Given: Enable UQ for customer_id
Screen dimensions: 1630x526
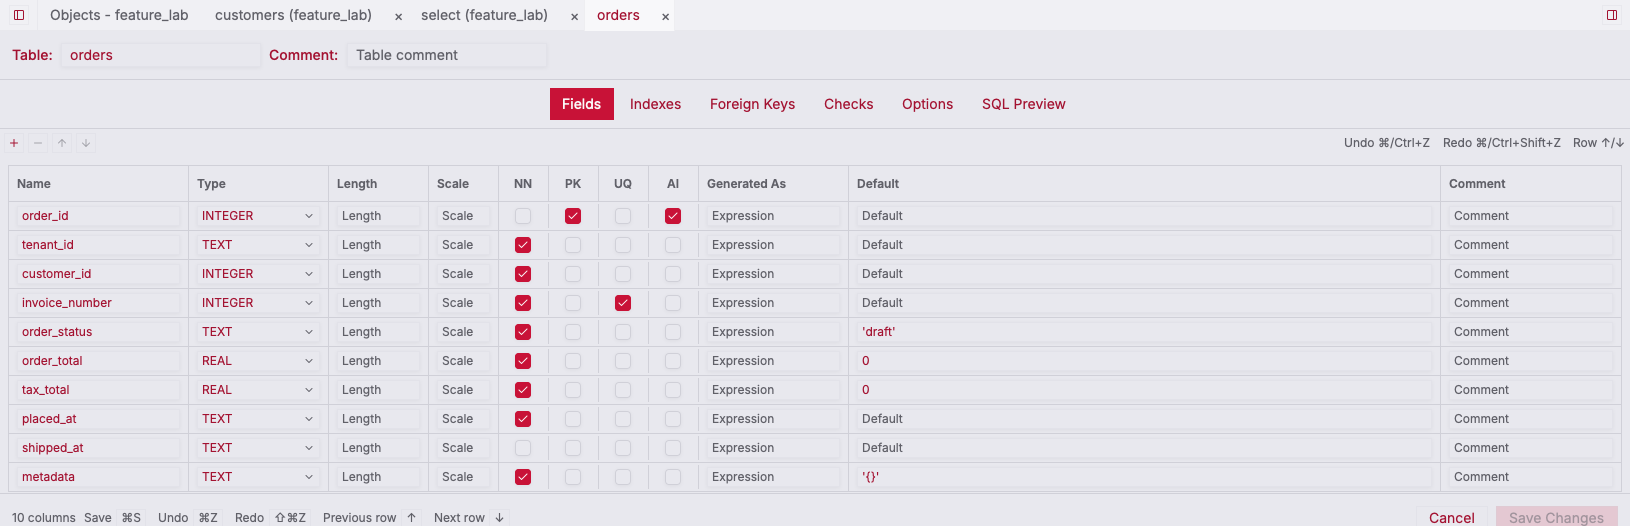Looking at the screenshot, I should point(623,274).
